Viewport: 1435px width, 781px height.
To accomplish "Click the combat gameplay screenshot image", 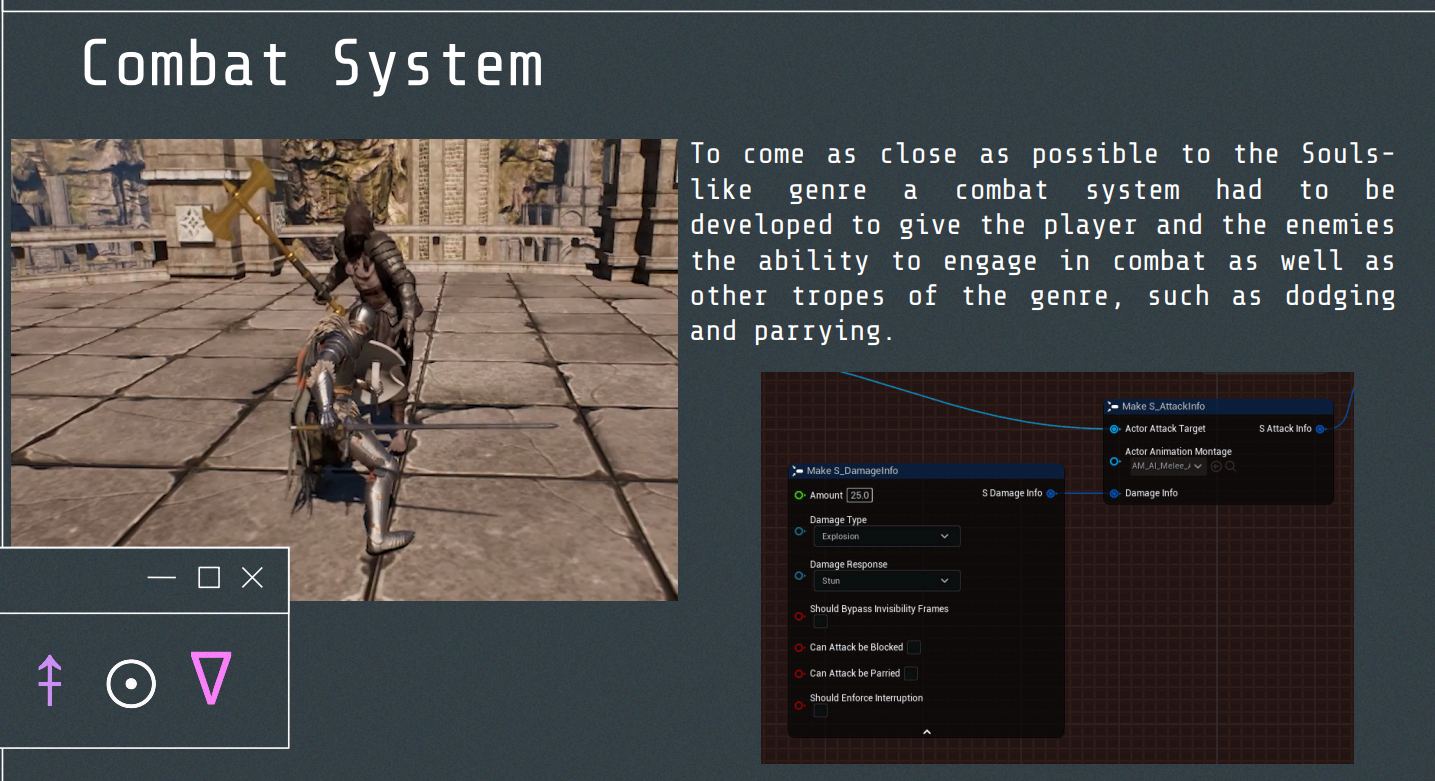I will click(x=344, y=370).
